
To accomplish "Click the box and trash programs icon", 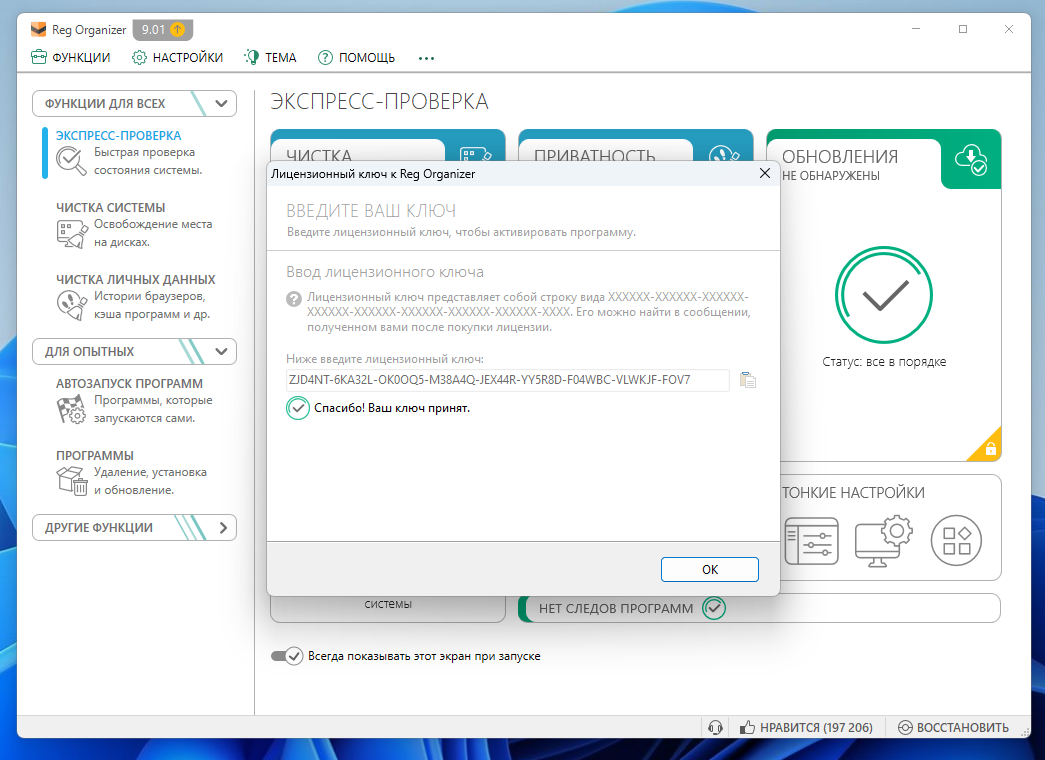I will [72, 481].
